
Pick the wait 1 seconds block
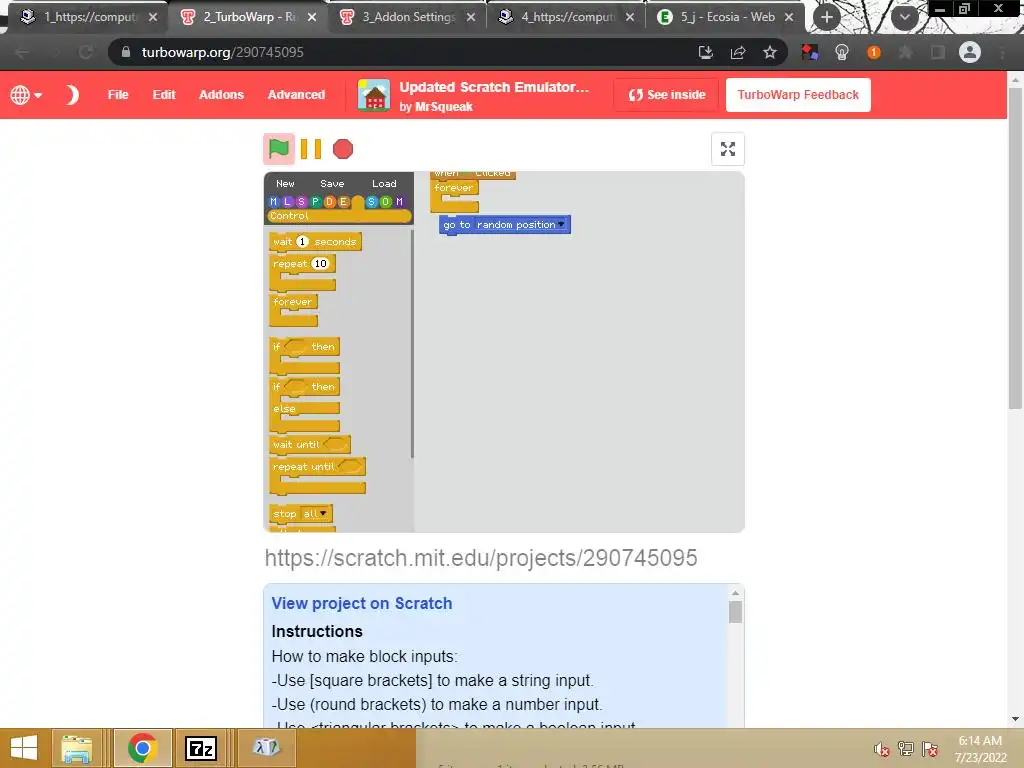pos(315,242)
